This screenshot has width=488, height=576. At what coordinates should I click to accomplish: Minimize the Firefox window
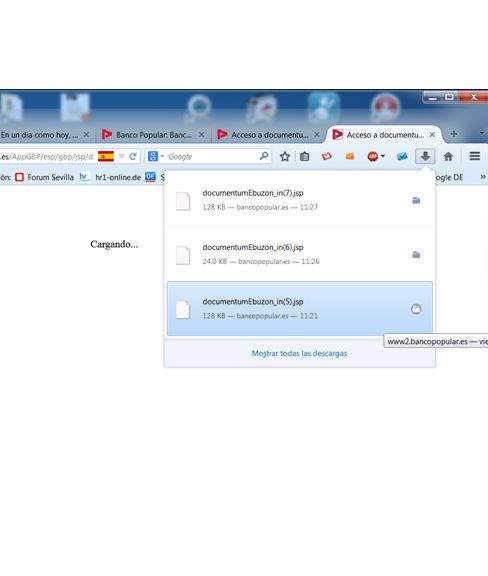click(x=432, y=97)
